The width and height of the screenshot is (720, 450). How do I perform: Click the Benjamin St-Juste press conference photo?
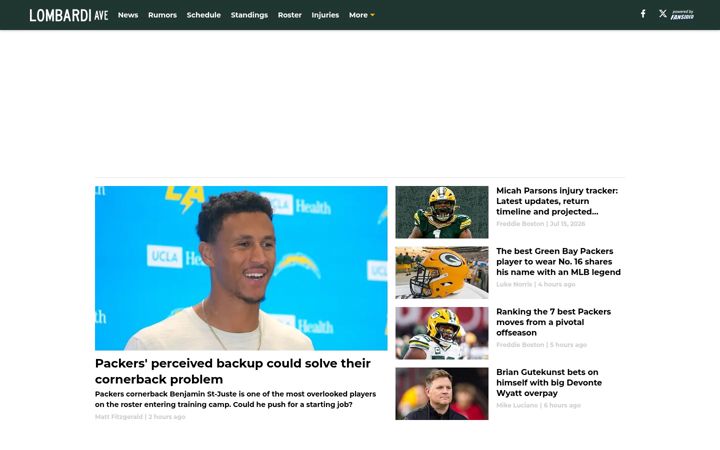[x=241, y=268]
